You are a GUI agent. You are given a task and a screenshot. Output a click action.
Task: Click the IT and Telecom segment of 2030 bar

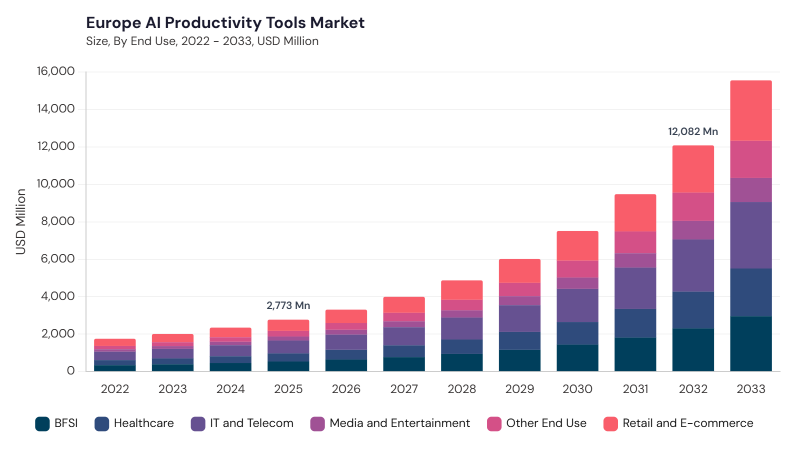coord(578,306)
